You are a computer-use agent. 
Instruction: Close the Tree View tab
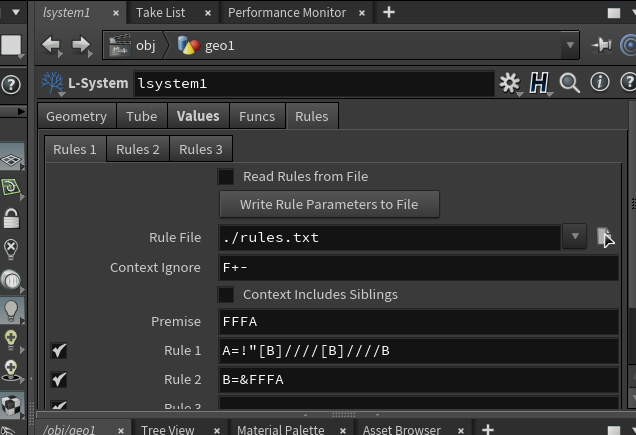pos(217,431)
